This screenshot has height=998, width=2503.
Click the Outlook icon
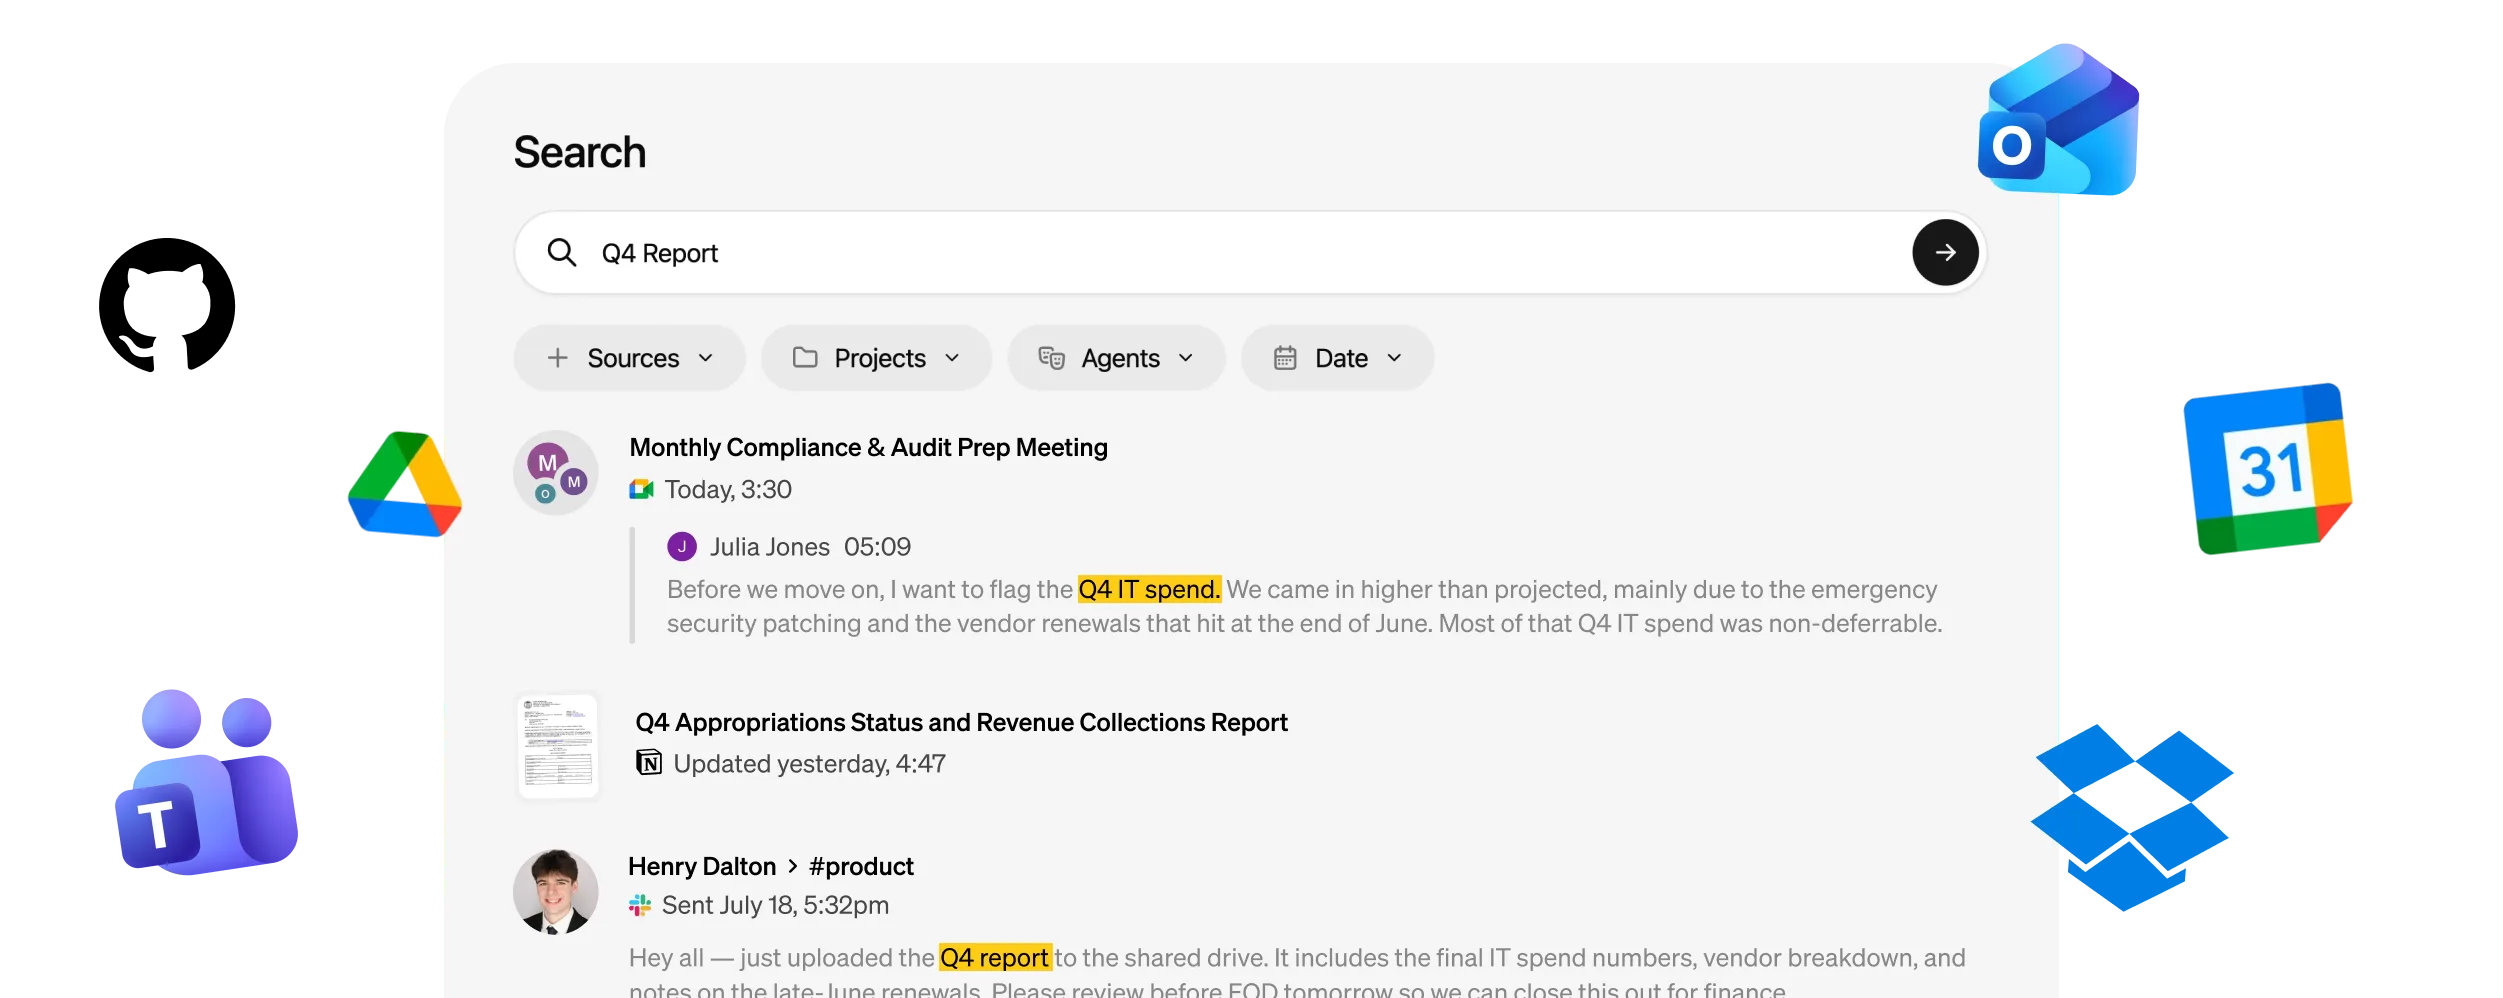pos(2059,119)
